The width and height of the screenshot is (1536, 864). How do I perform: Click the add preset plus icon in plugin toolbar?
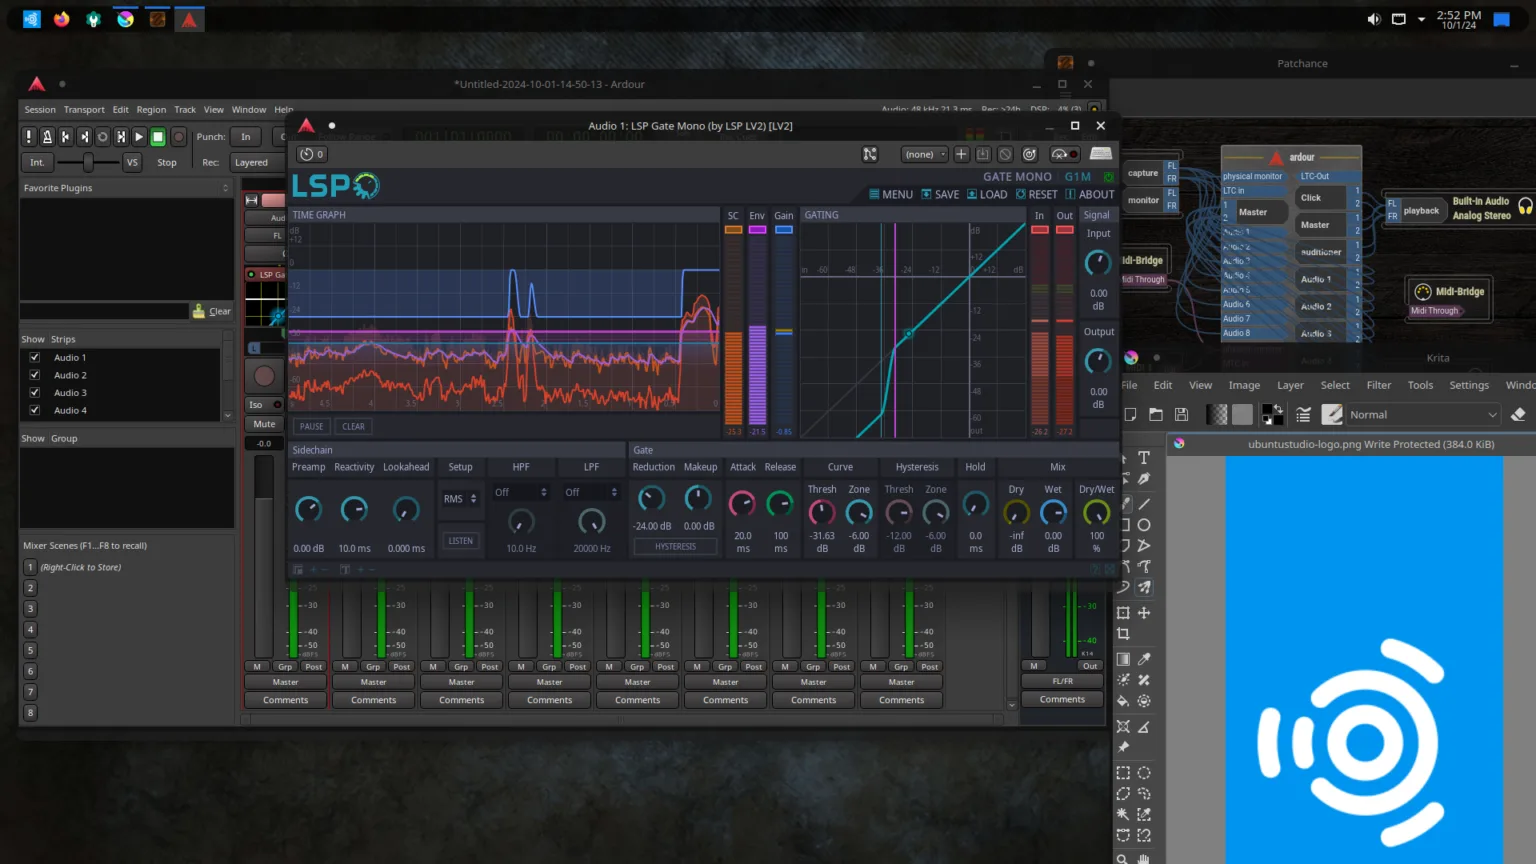click(x=961, y=154)
